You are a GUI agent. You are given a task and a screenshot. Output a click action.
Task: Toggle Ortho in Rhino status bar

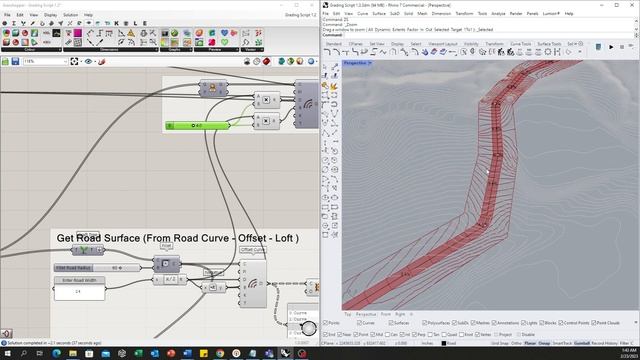pos(516,343)
